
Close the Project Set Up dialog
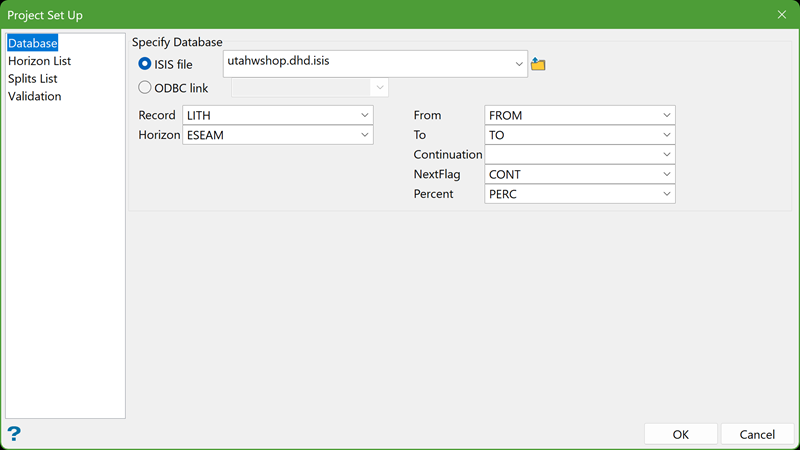coord(781,14)
